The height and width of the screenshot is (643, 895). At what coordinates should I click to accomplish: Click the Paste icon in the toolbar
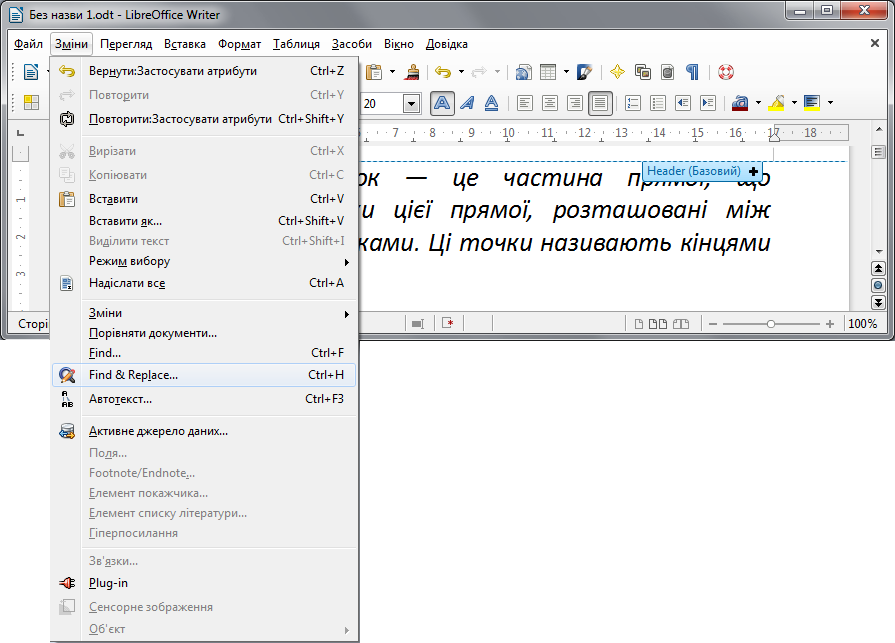pos(374,72)
